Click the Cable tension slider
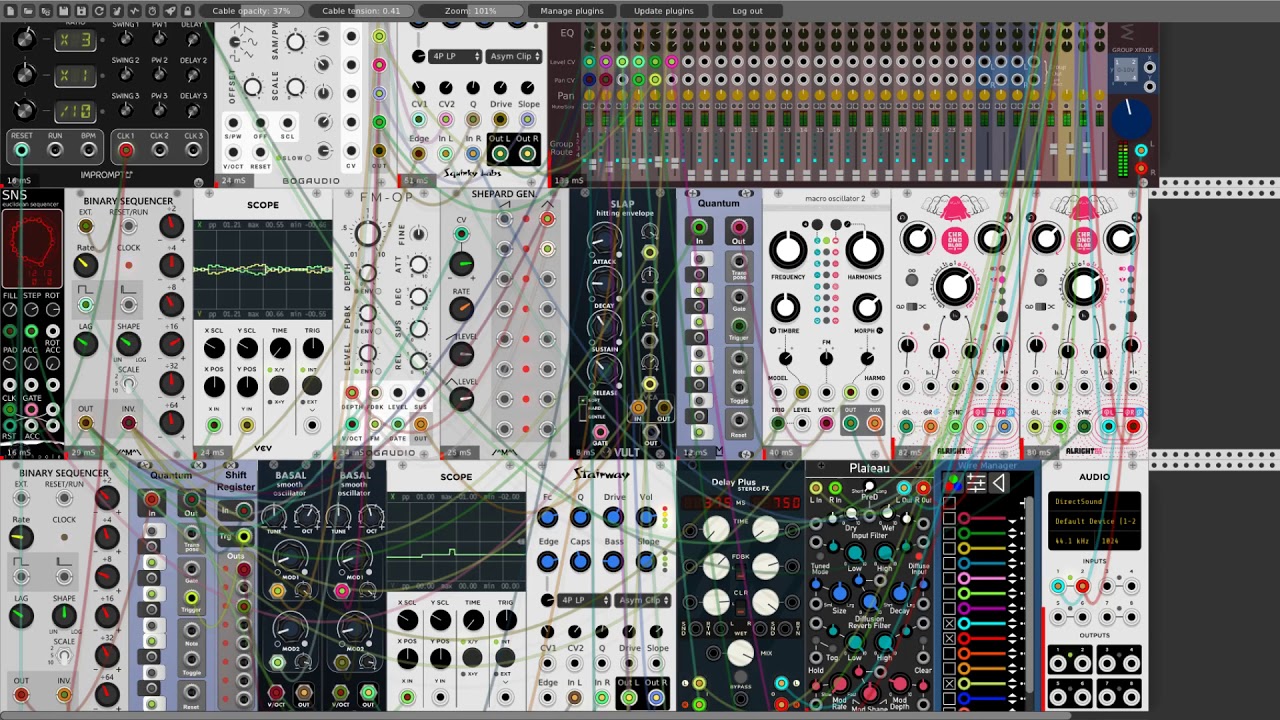Image resolution: width=1280 pixels, height=720 pixels. 361,11
